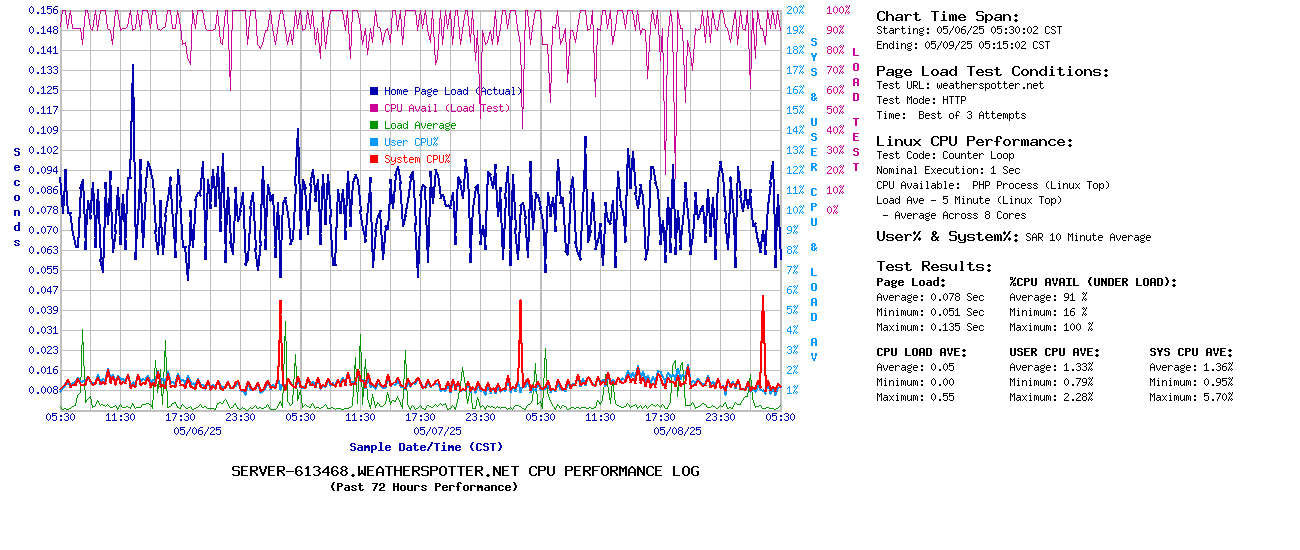Click the SYS CPU AVE column heading
The height and width of the screenshot is (550, 1300).
(x=1191, y=352)
